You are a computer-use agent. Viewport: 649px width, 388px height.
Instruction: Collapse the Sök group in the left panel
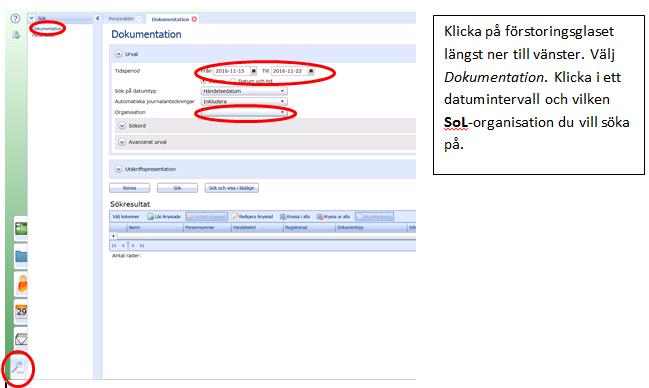pyautogui.click(x=31, y=18)
